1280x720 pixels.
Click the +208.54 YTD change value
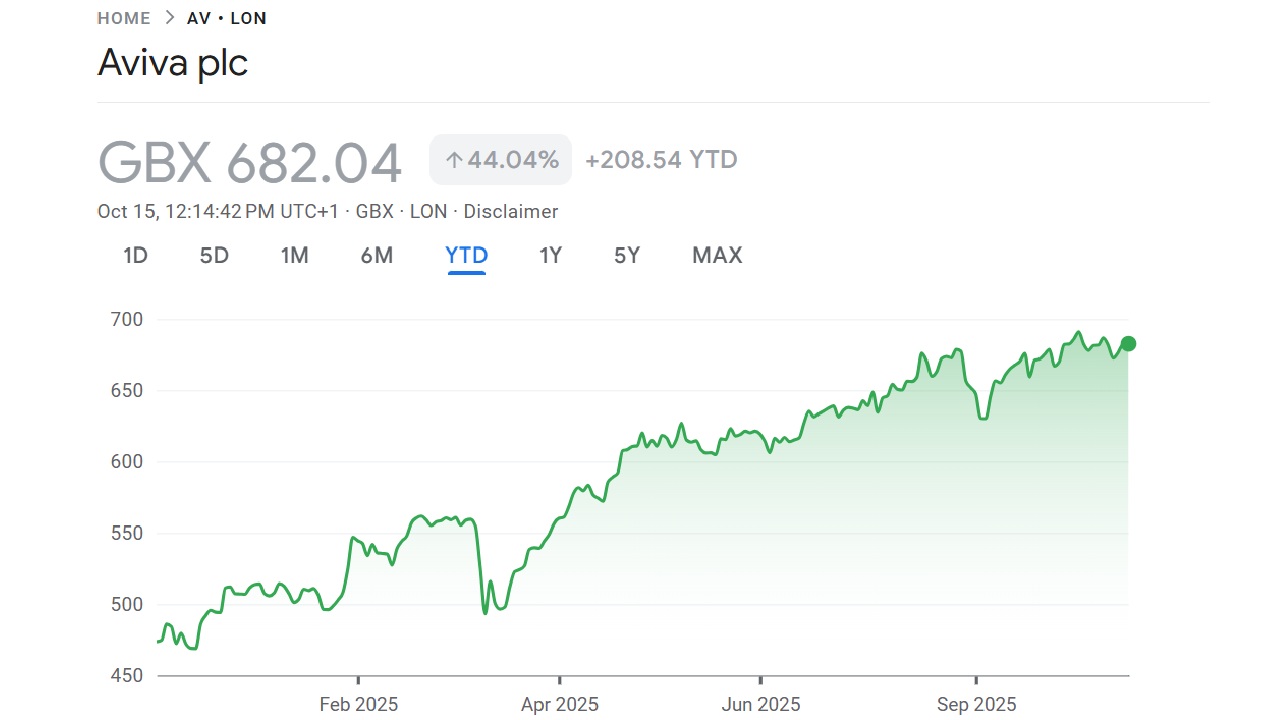point(660,159)
